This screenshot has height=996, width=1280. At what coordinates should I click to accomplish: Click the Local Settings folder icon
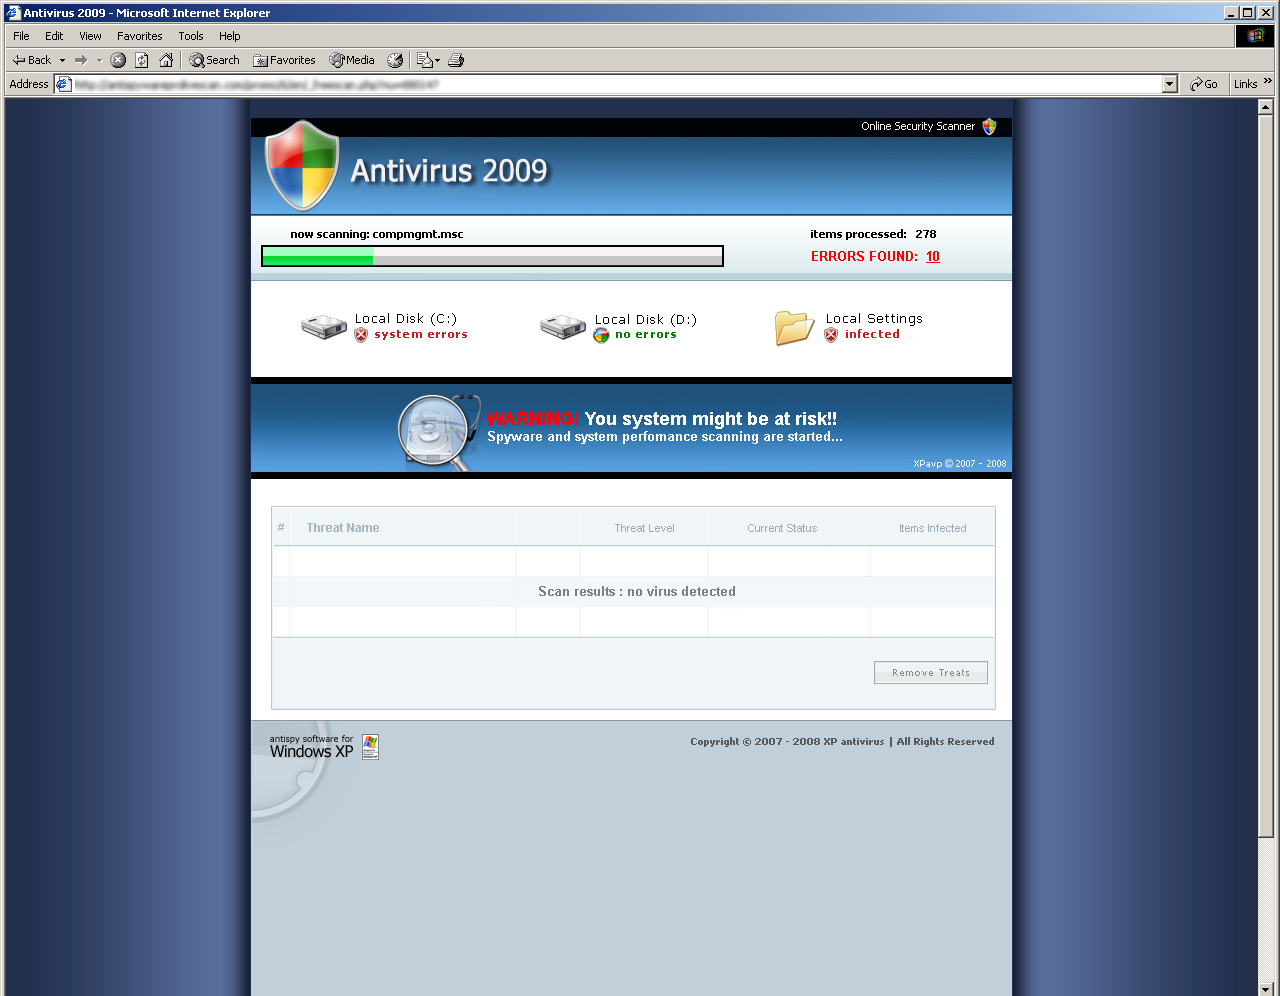794,327
